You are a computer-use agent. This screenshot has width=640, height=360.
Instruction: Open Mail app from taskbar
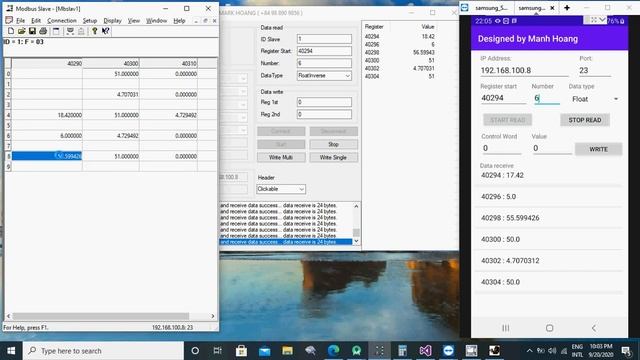tap(264, 351)
